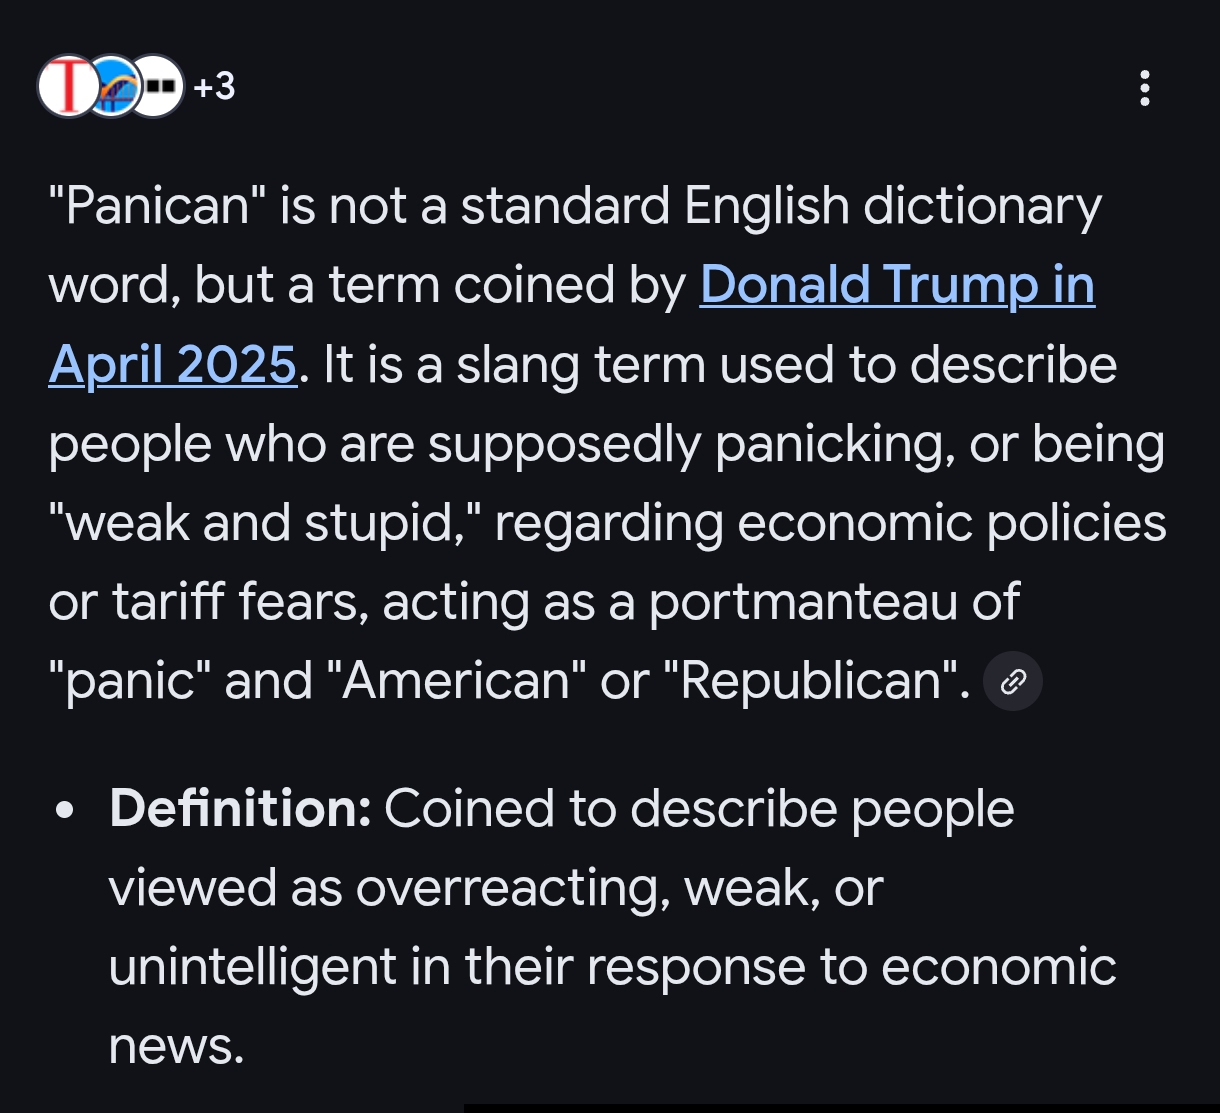1220x1113 pixels.
Task: Open the three-dot more options menu
Action: [1145, 88]
